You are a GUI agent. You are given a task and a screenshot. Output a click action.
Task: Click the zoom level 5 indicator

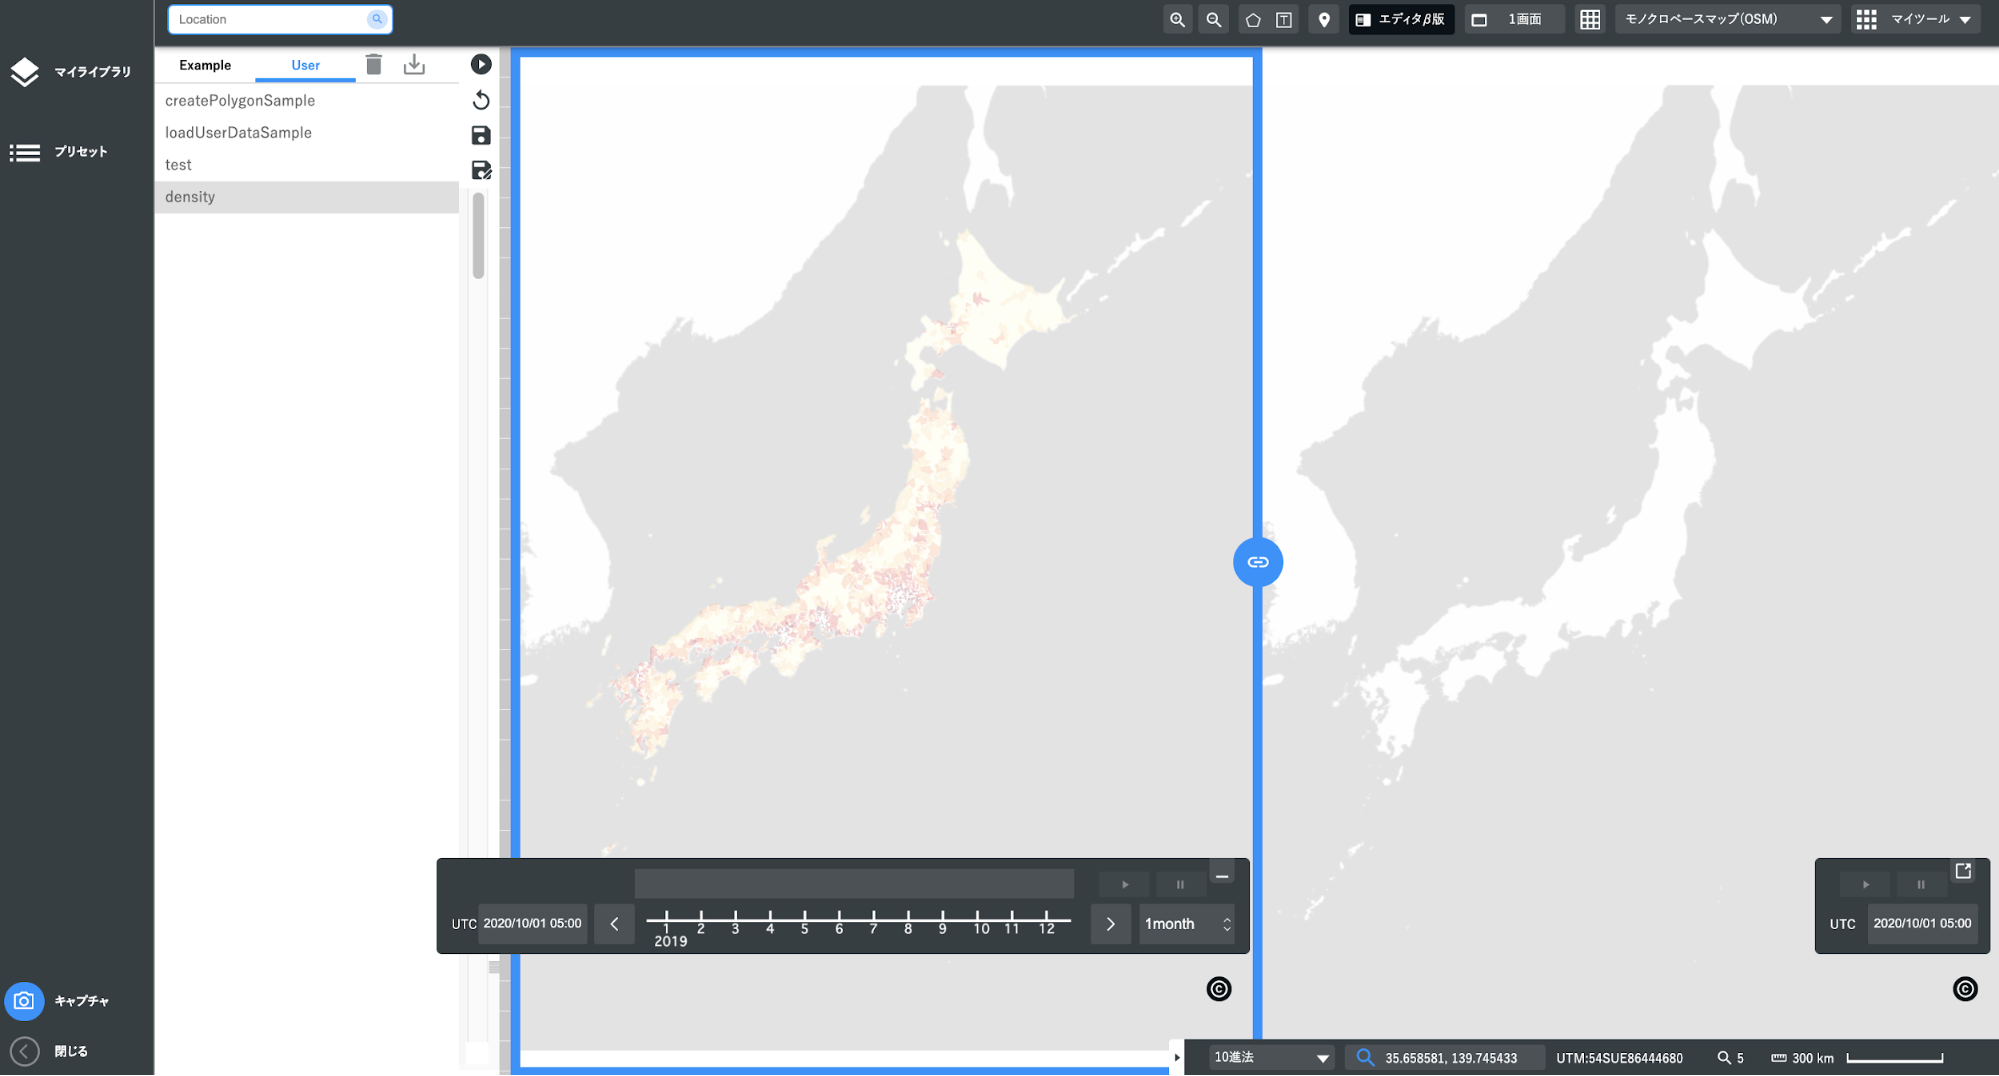[1731, 1058]
